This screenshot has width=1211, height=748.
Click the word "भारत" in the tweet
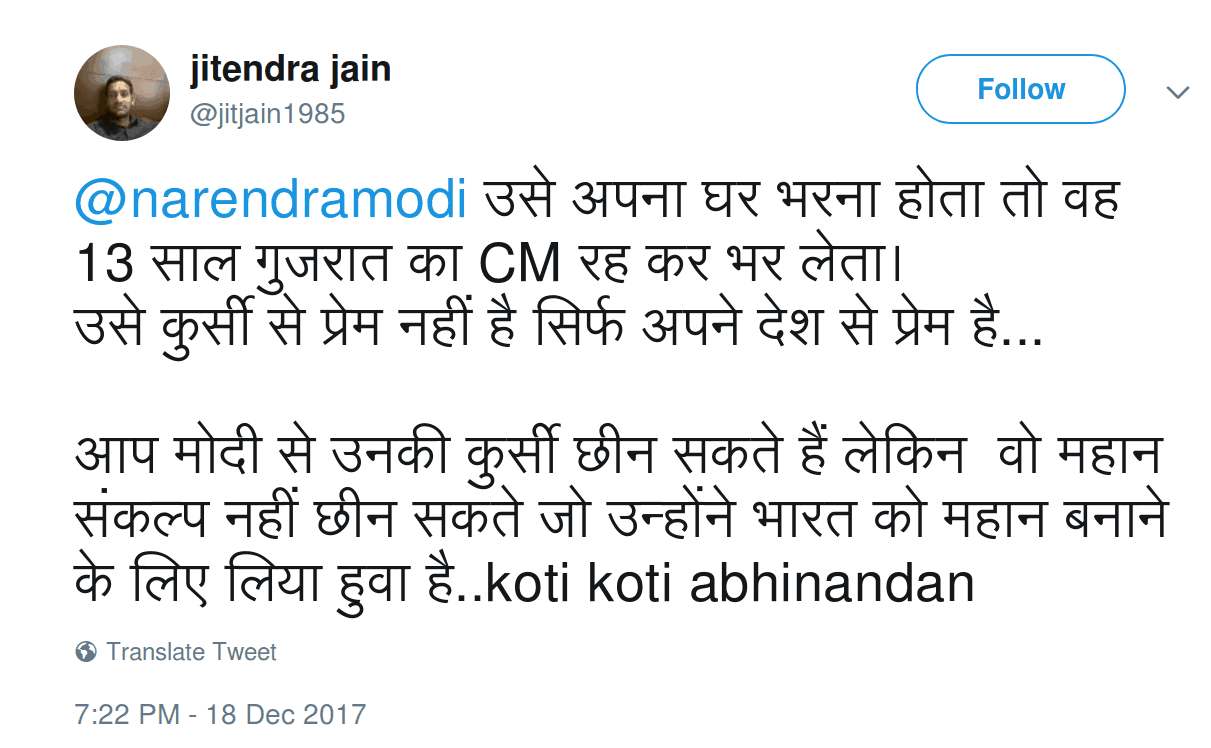pyautogui.click(x=804, y=519)
